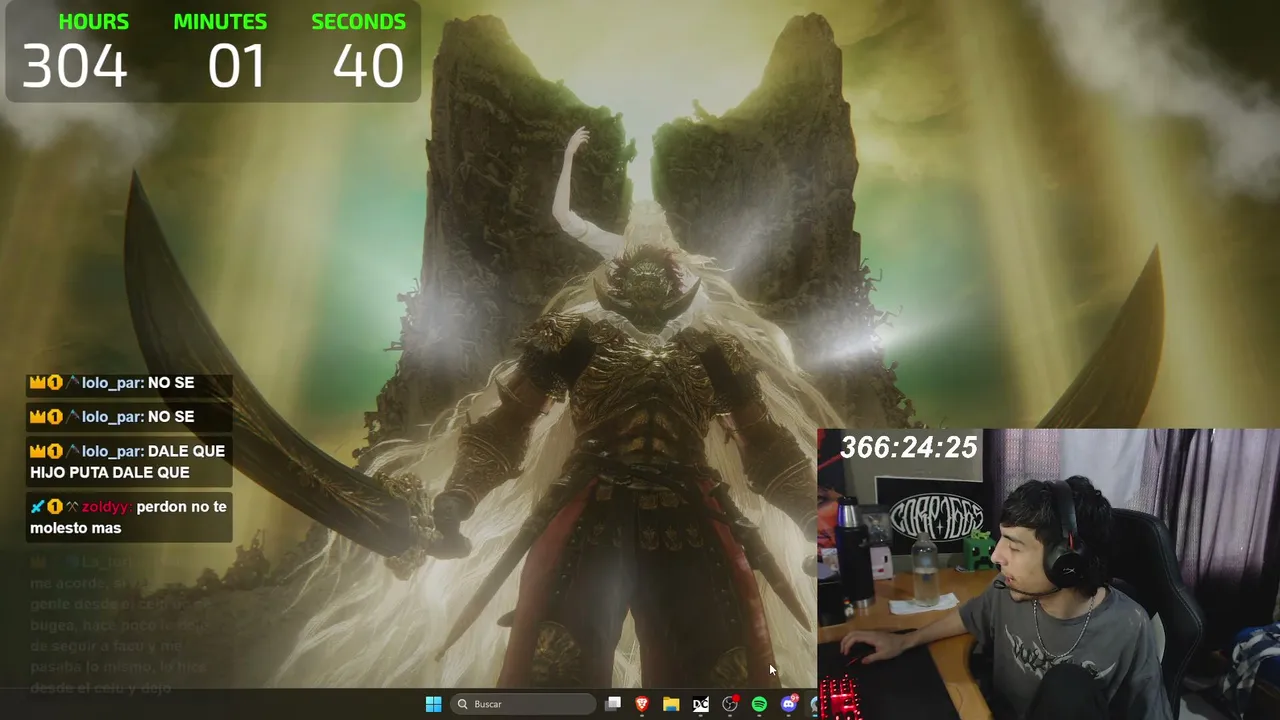Click the chat message 'DALE QUE HIJO PUTA DALE QUE'

[x=128, y=462]
